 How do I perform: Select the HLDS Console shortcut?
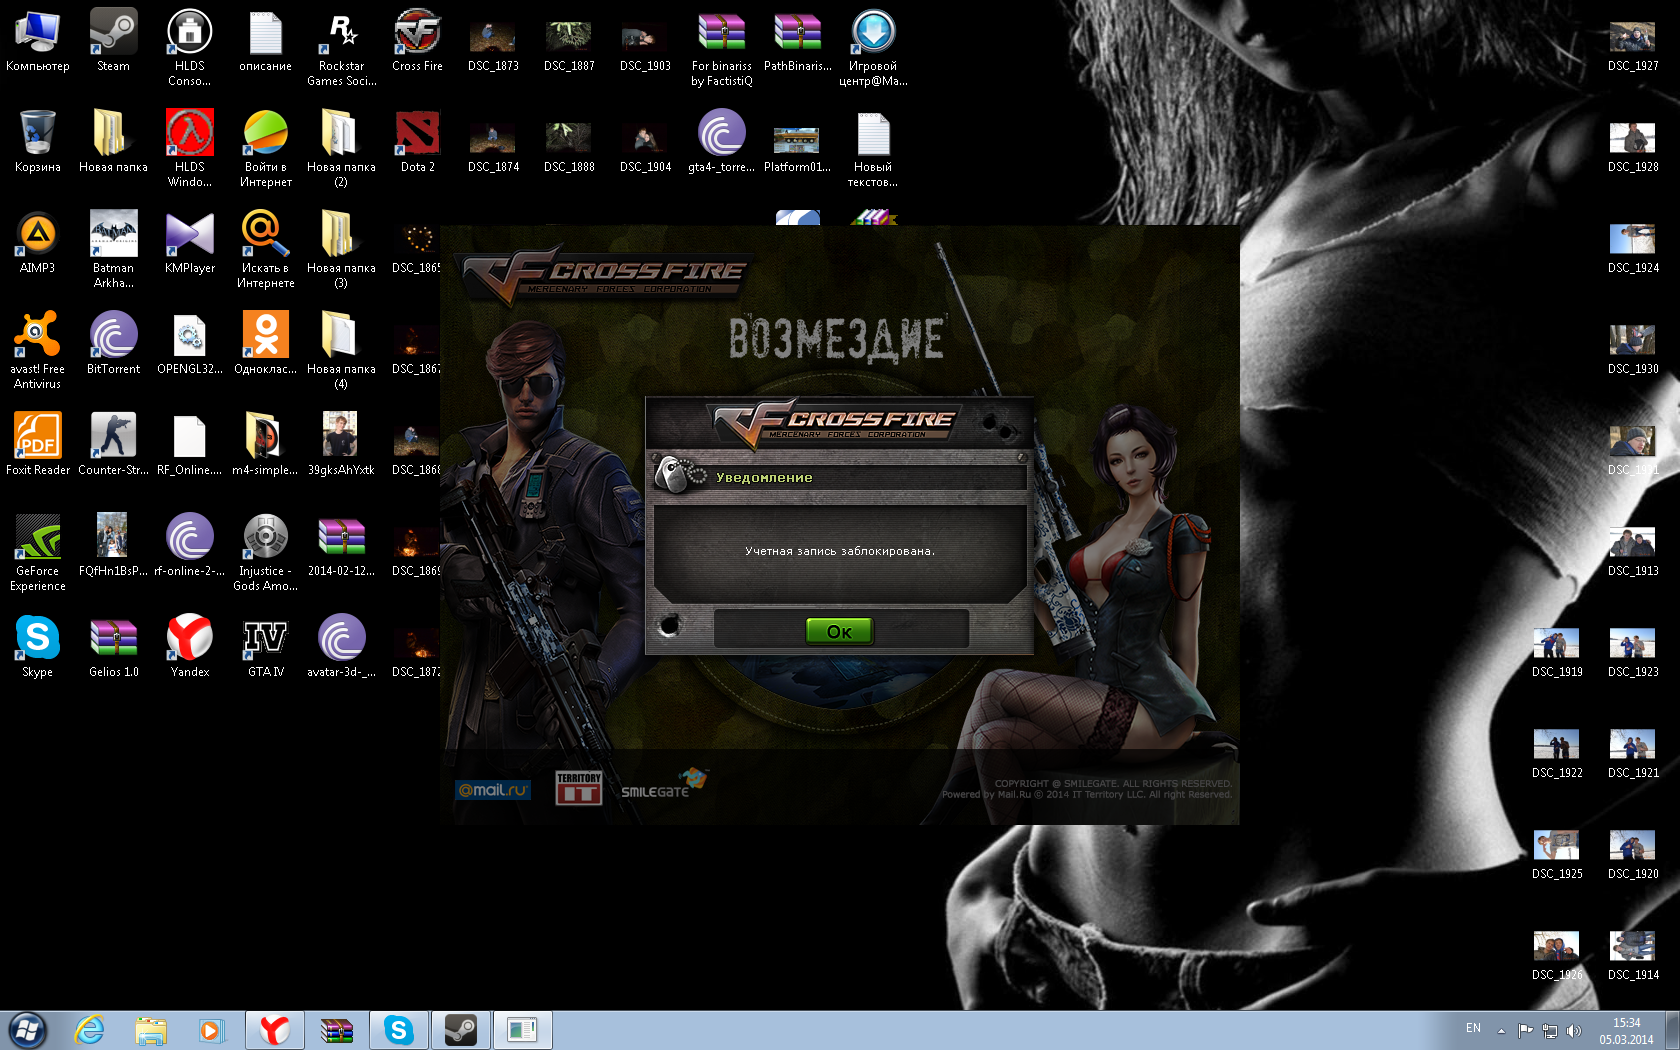[x=189, y=48]
